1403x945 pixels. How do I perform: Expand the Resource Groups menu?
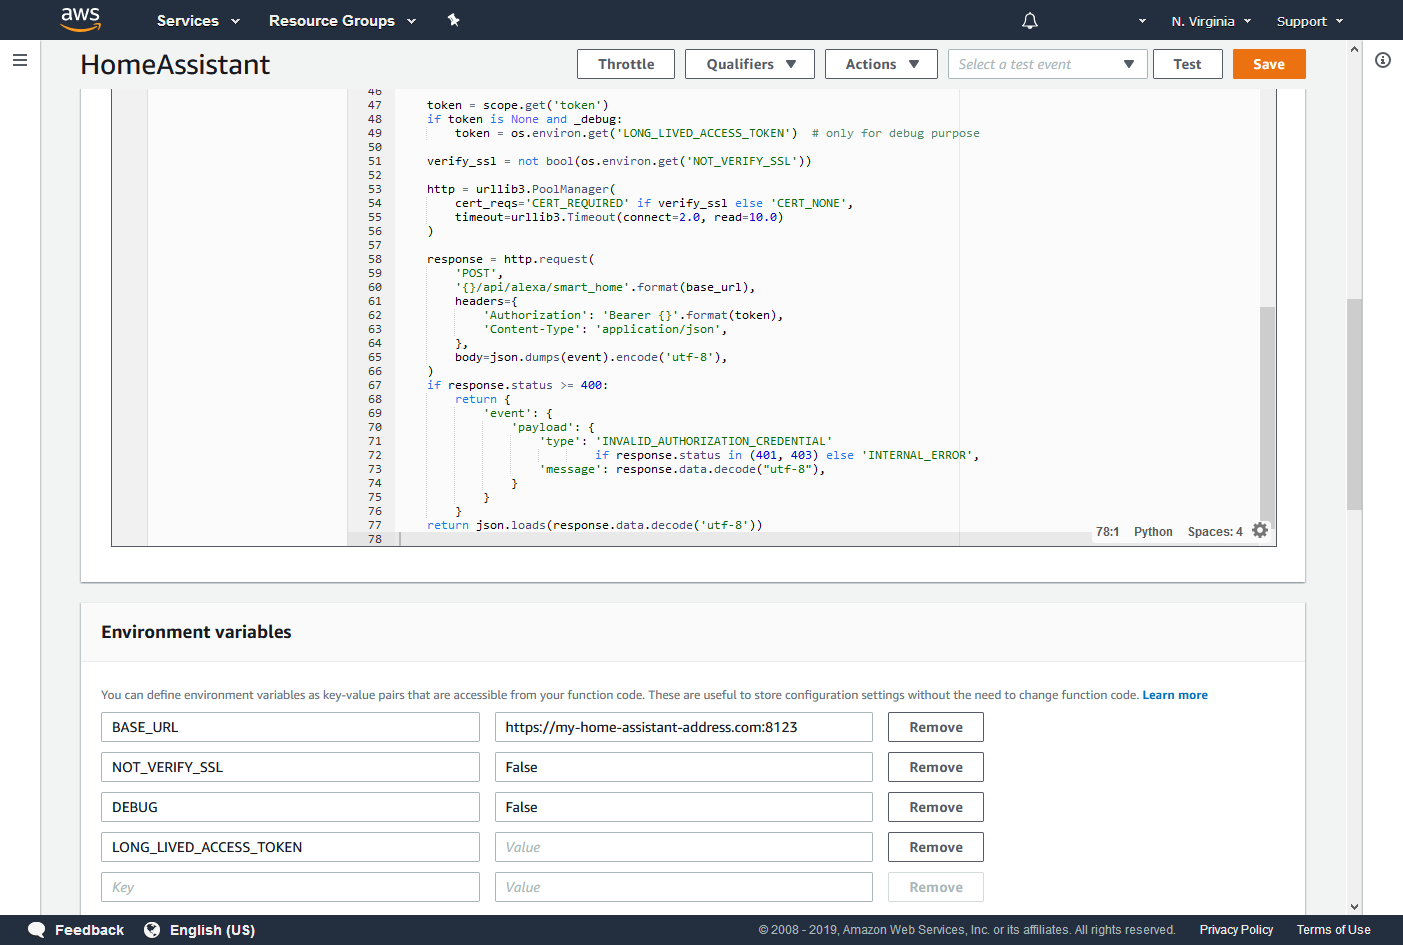pyautogui.click(x=342, y=20)
